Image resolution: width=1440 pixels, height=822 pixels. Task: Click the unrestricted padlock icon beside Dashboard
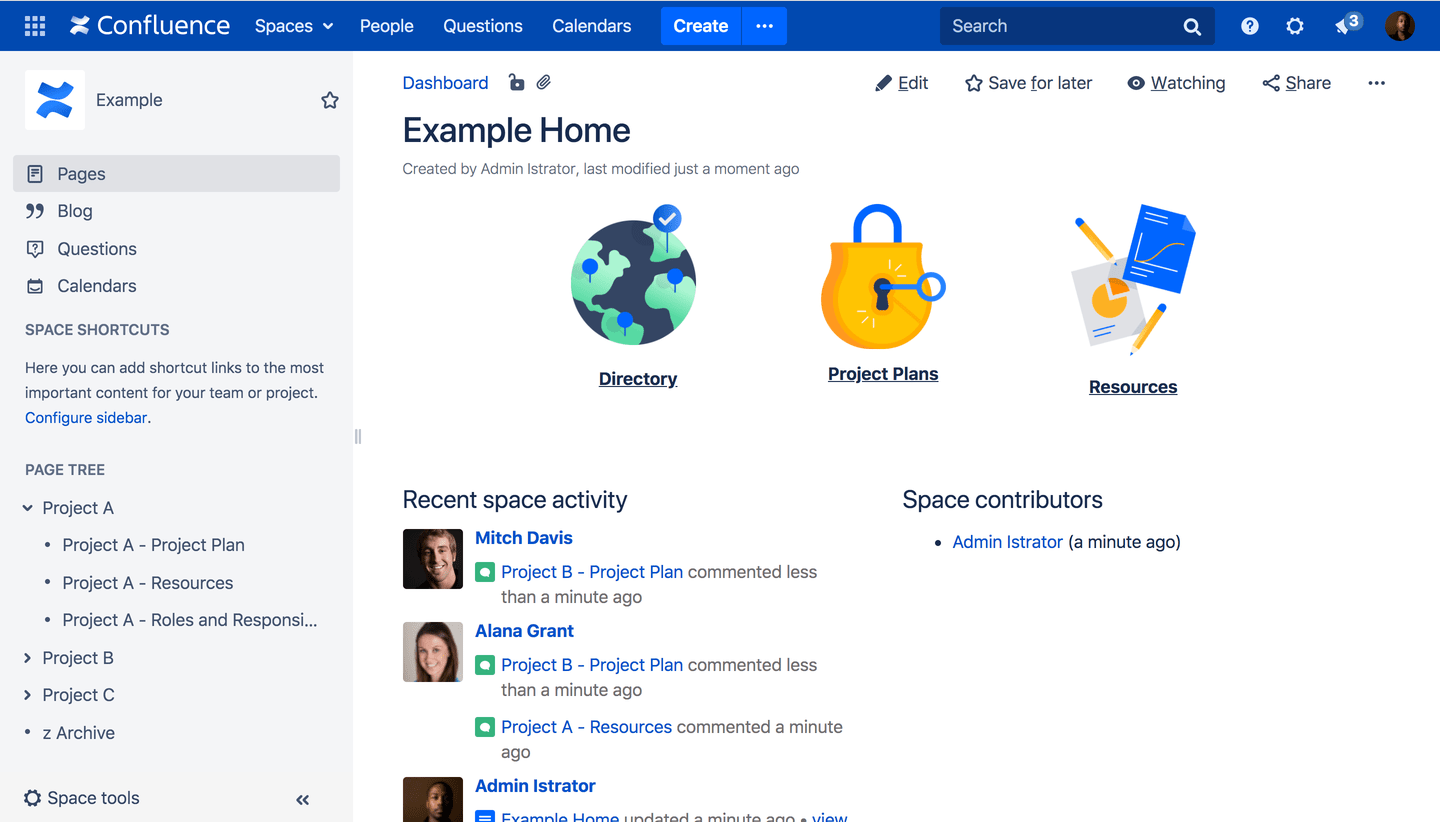click(516, 82)
